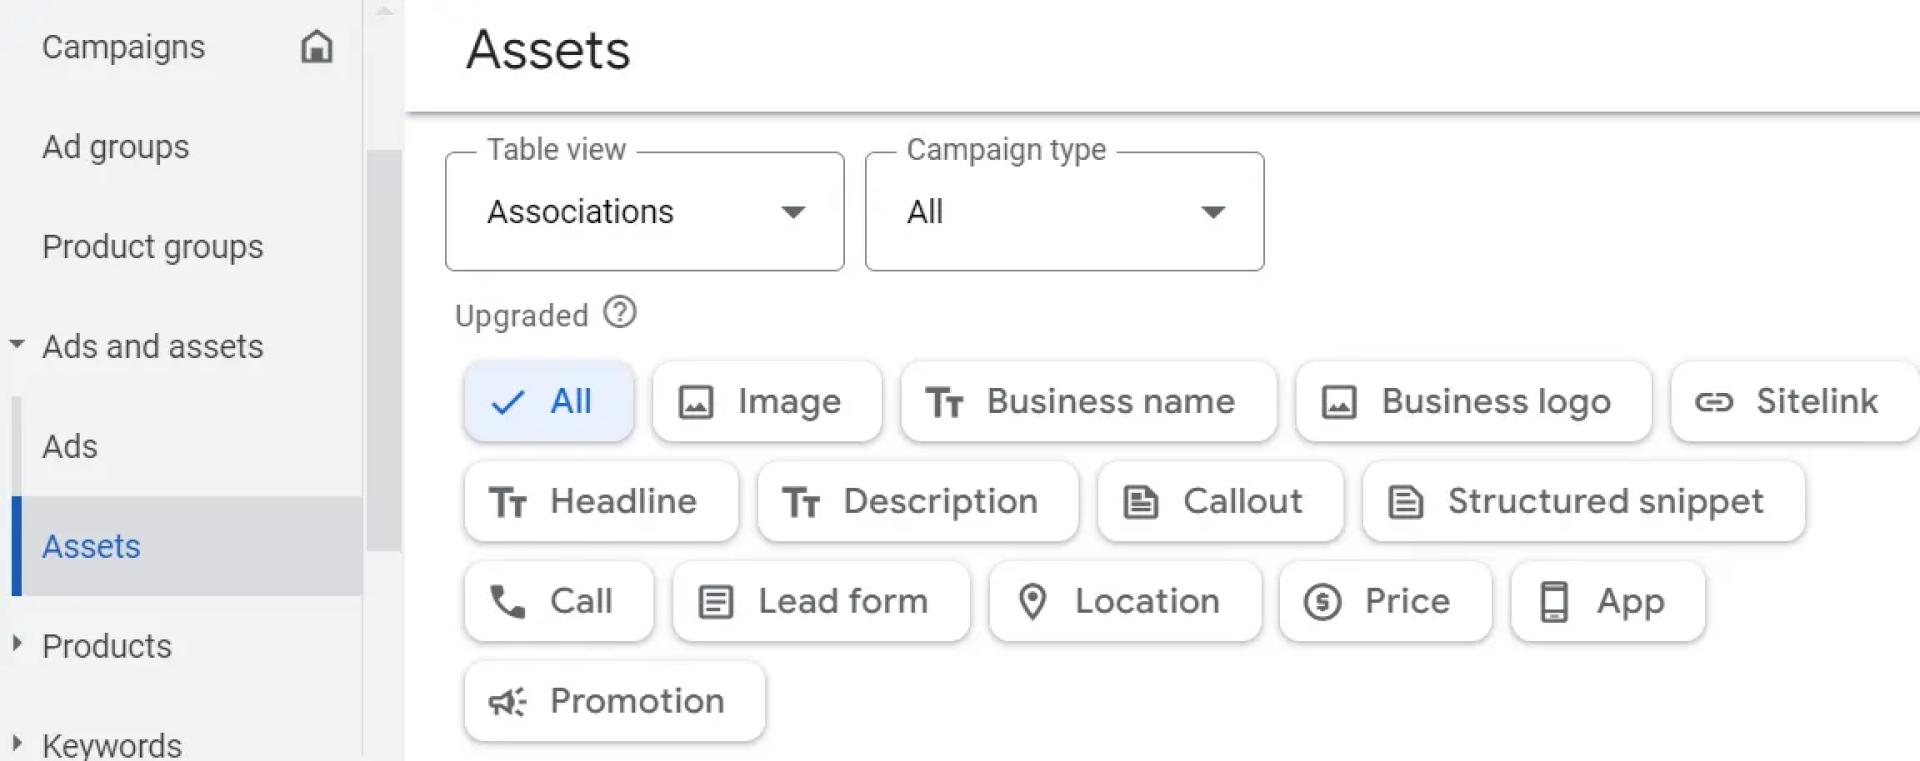Choose the Location asset chip

pyautogui.click(x=1126, y=601)
